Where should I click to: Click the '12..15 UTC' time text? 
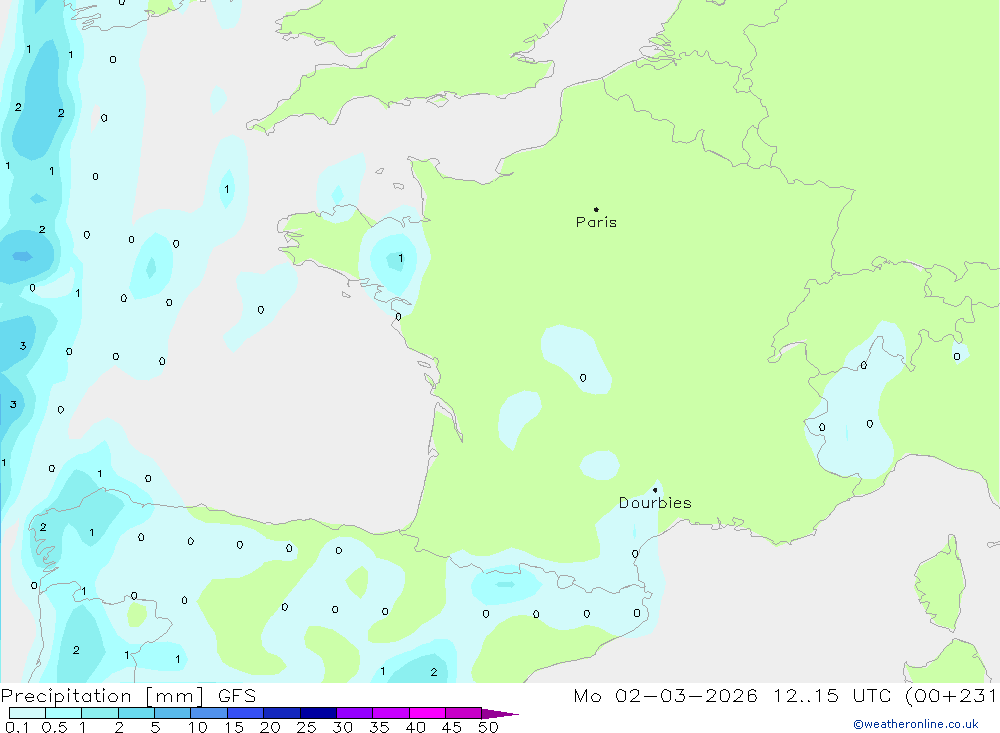click(x=832, y=696)
